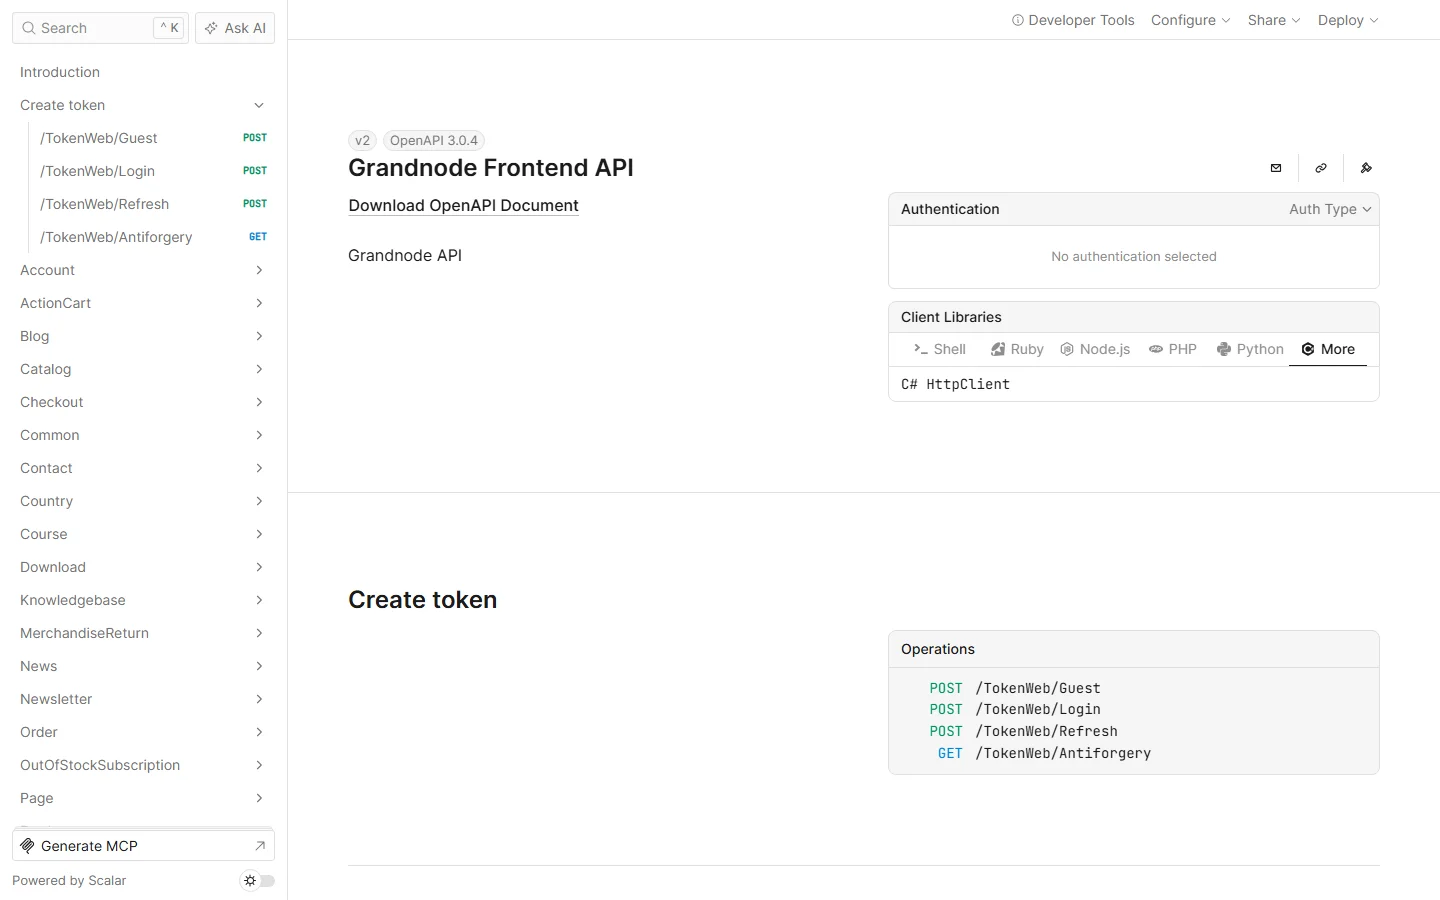The width and height of the screenshot is (1440, 900).
Task: Click the Generate MCP logo icon
Action: 28,846
